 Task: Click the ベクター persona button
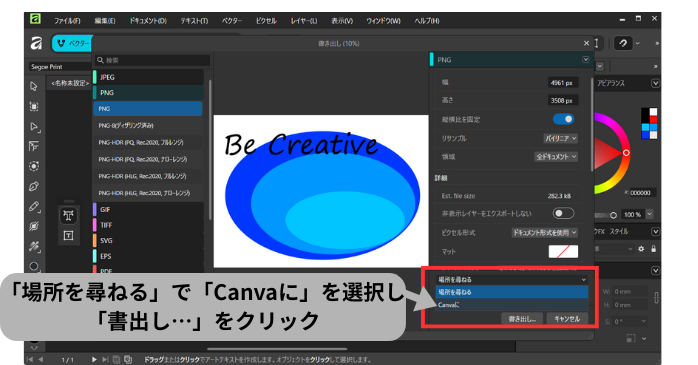click(x=73, y=43)
